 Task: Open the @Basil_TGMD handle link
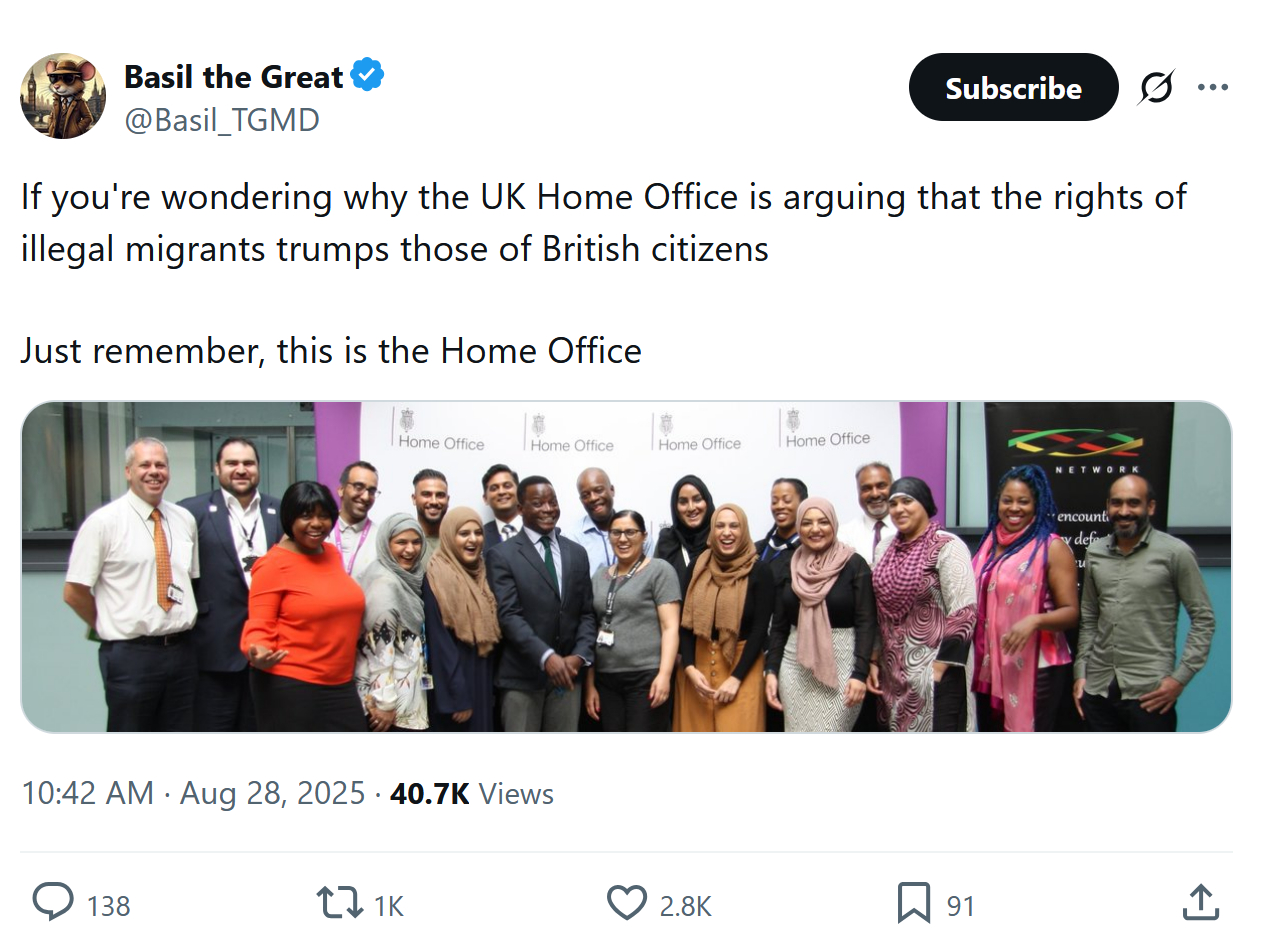click(x=221, y=120)
